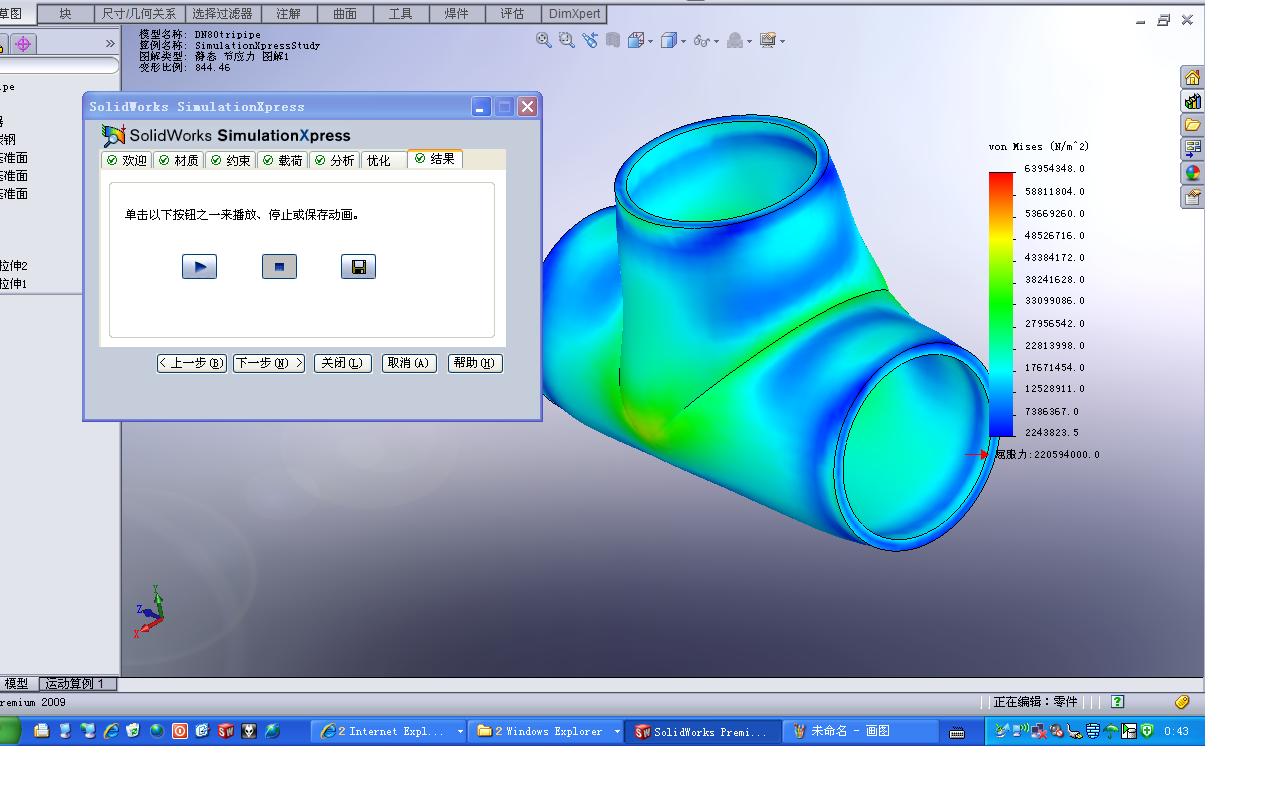
Task: Open the 焊件 toolbar tab
Action: (457, 14)
